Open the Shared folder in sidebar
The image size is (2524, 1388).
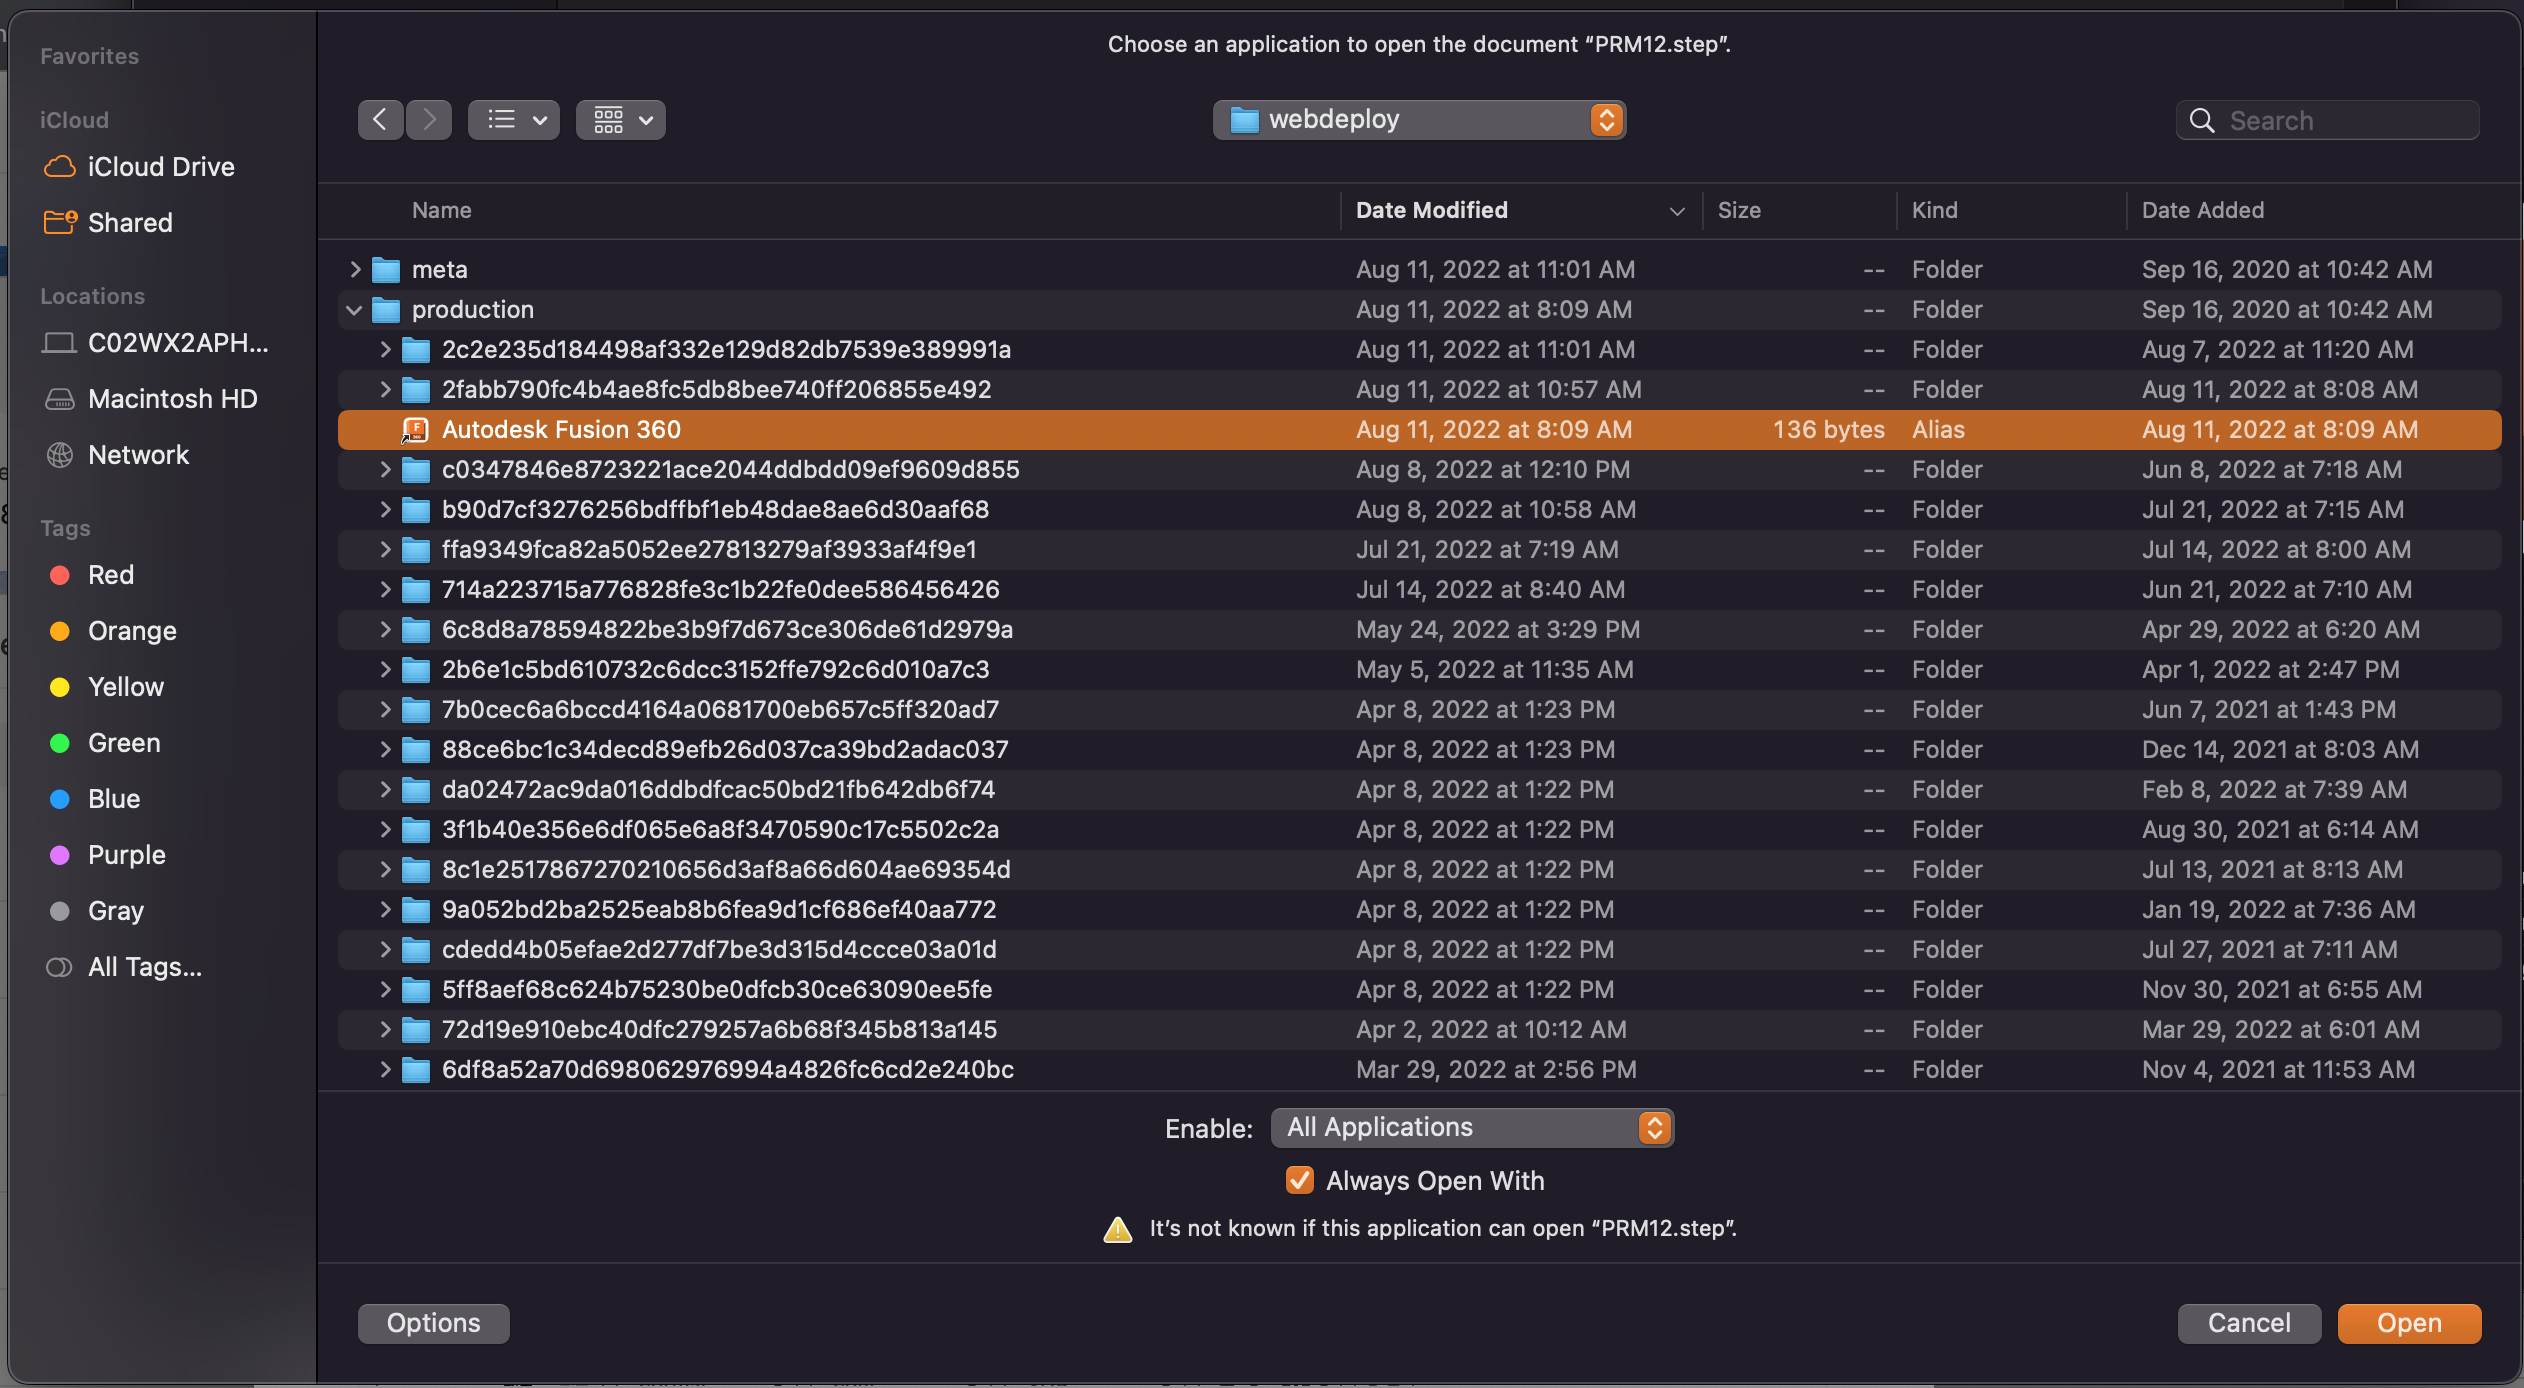130,223
